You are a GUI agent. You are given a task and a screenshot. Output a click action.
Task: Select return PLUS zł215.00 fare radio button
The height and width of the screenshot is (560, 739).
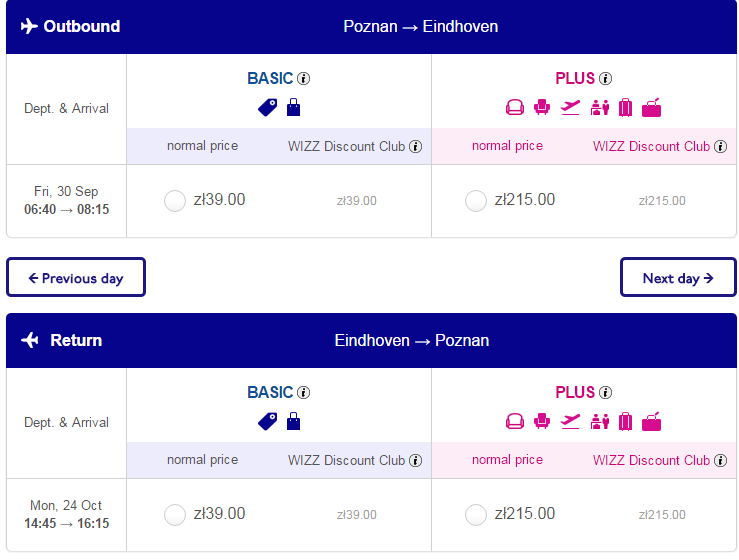476,515
